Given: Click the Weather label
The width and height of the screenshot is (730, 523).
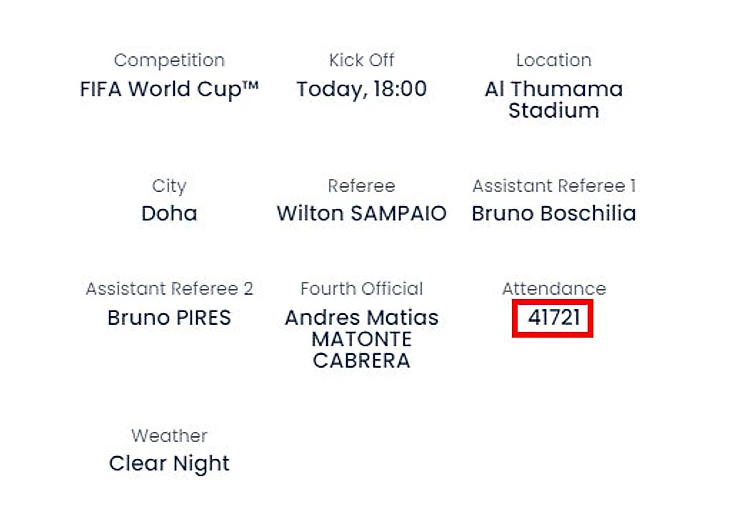Looking at the screenshot, I should tap(169, 435).
